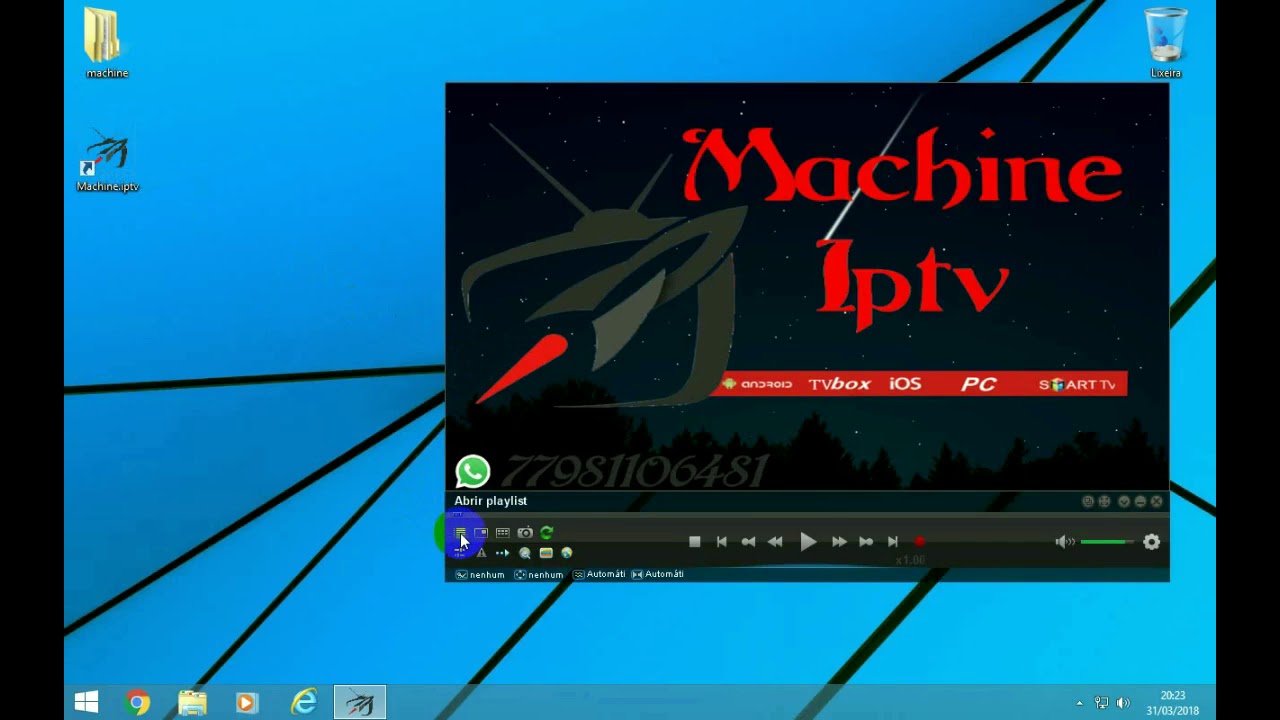This screenshot has width=1280, height=720.
Task: Open the equalizer adjustment sliders icon
Action: point(460,553)
